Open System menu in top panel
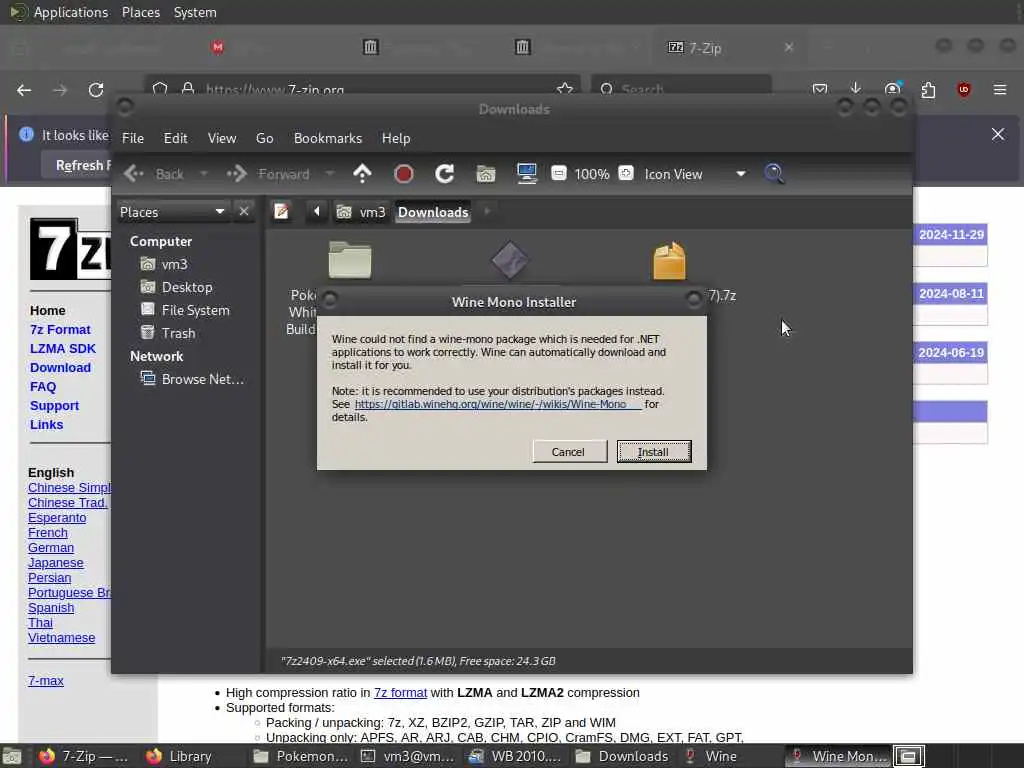Screen dimensions: 1024x768 click(x=195, y=12)
